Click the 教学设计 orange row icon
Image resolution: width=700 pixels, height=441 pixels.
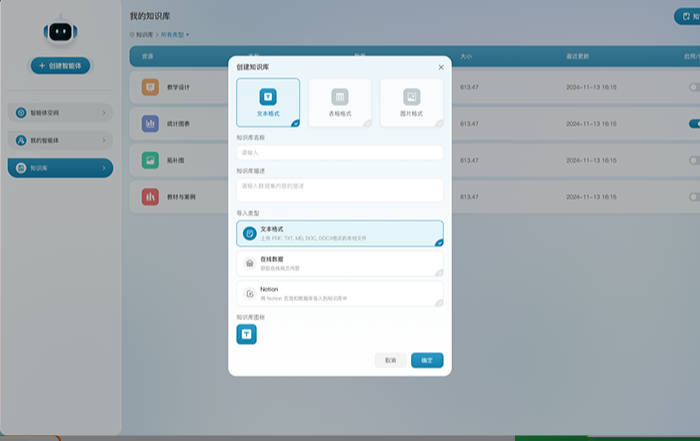pos(150,88)
